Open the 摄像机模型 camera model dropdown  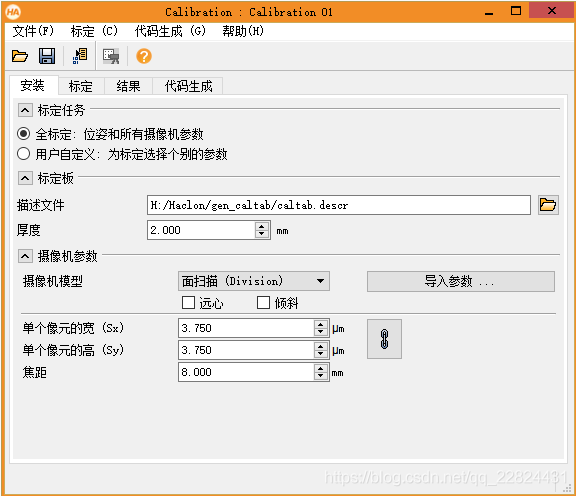tap(253, 281)
